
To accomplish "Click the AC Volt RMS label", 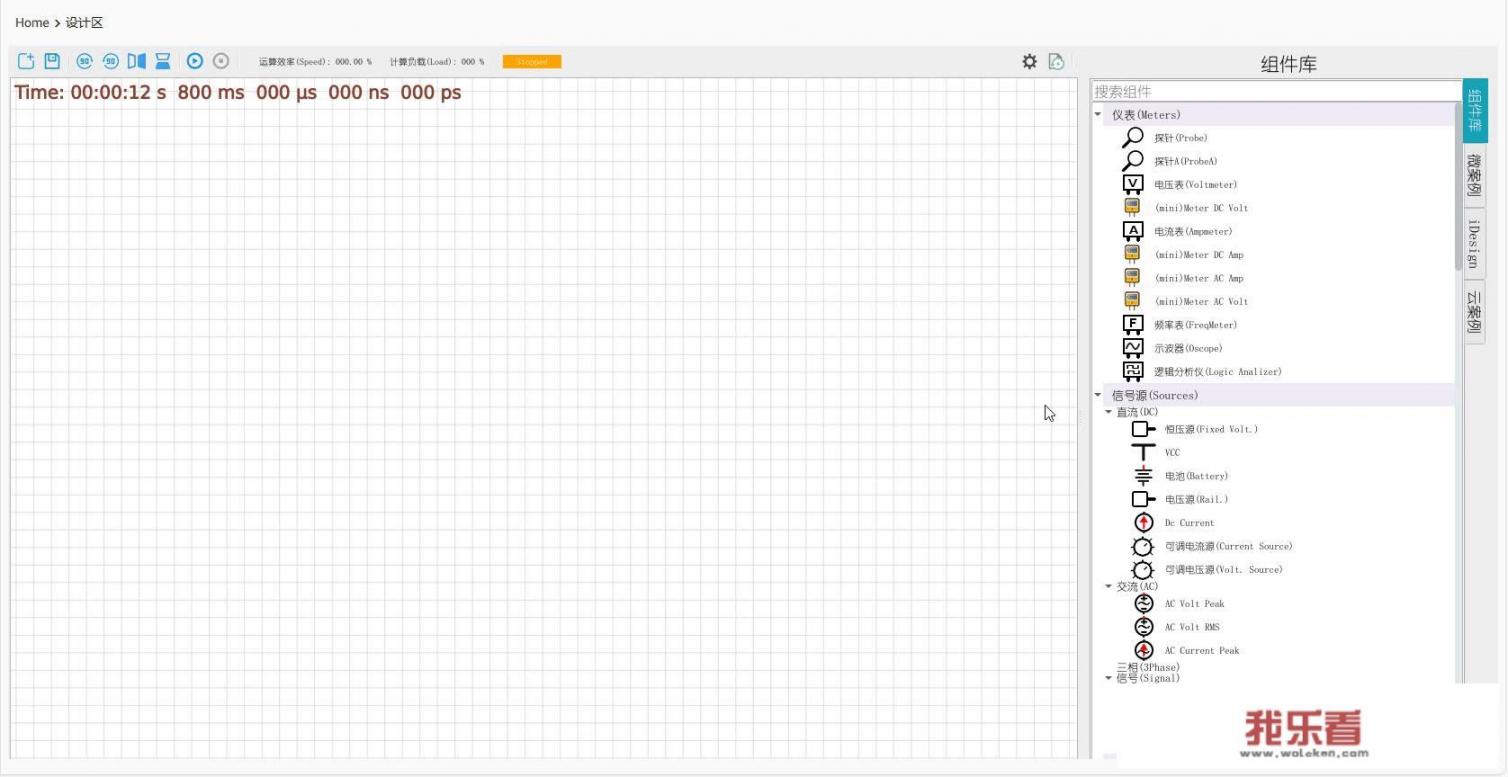I will (1192, 627).
